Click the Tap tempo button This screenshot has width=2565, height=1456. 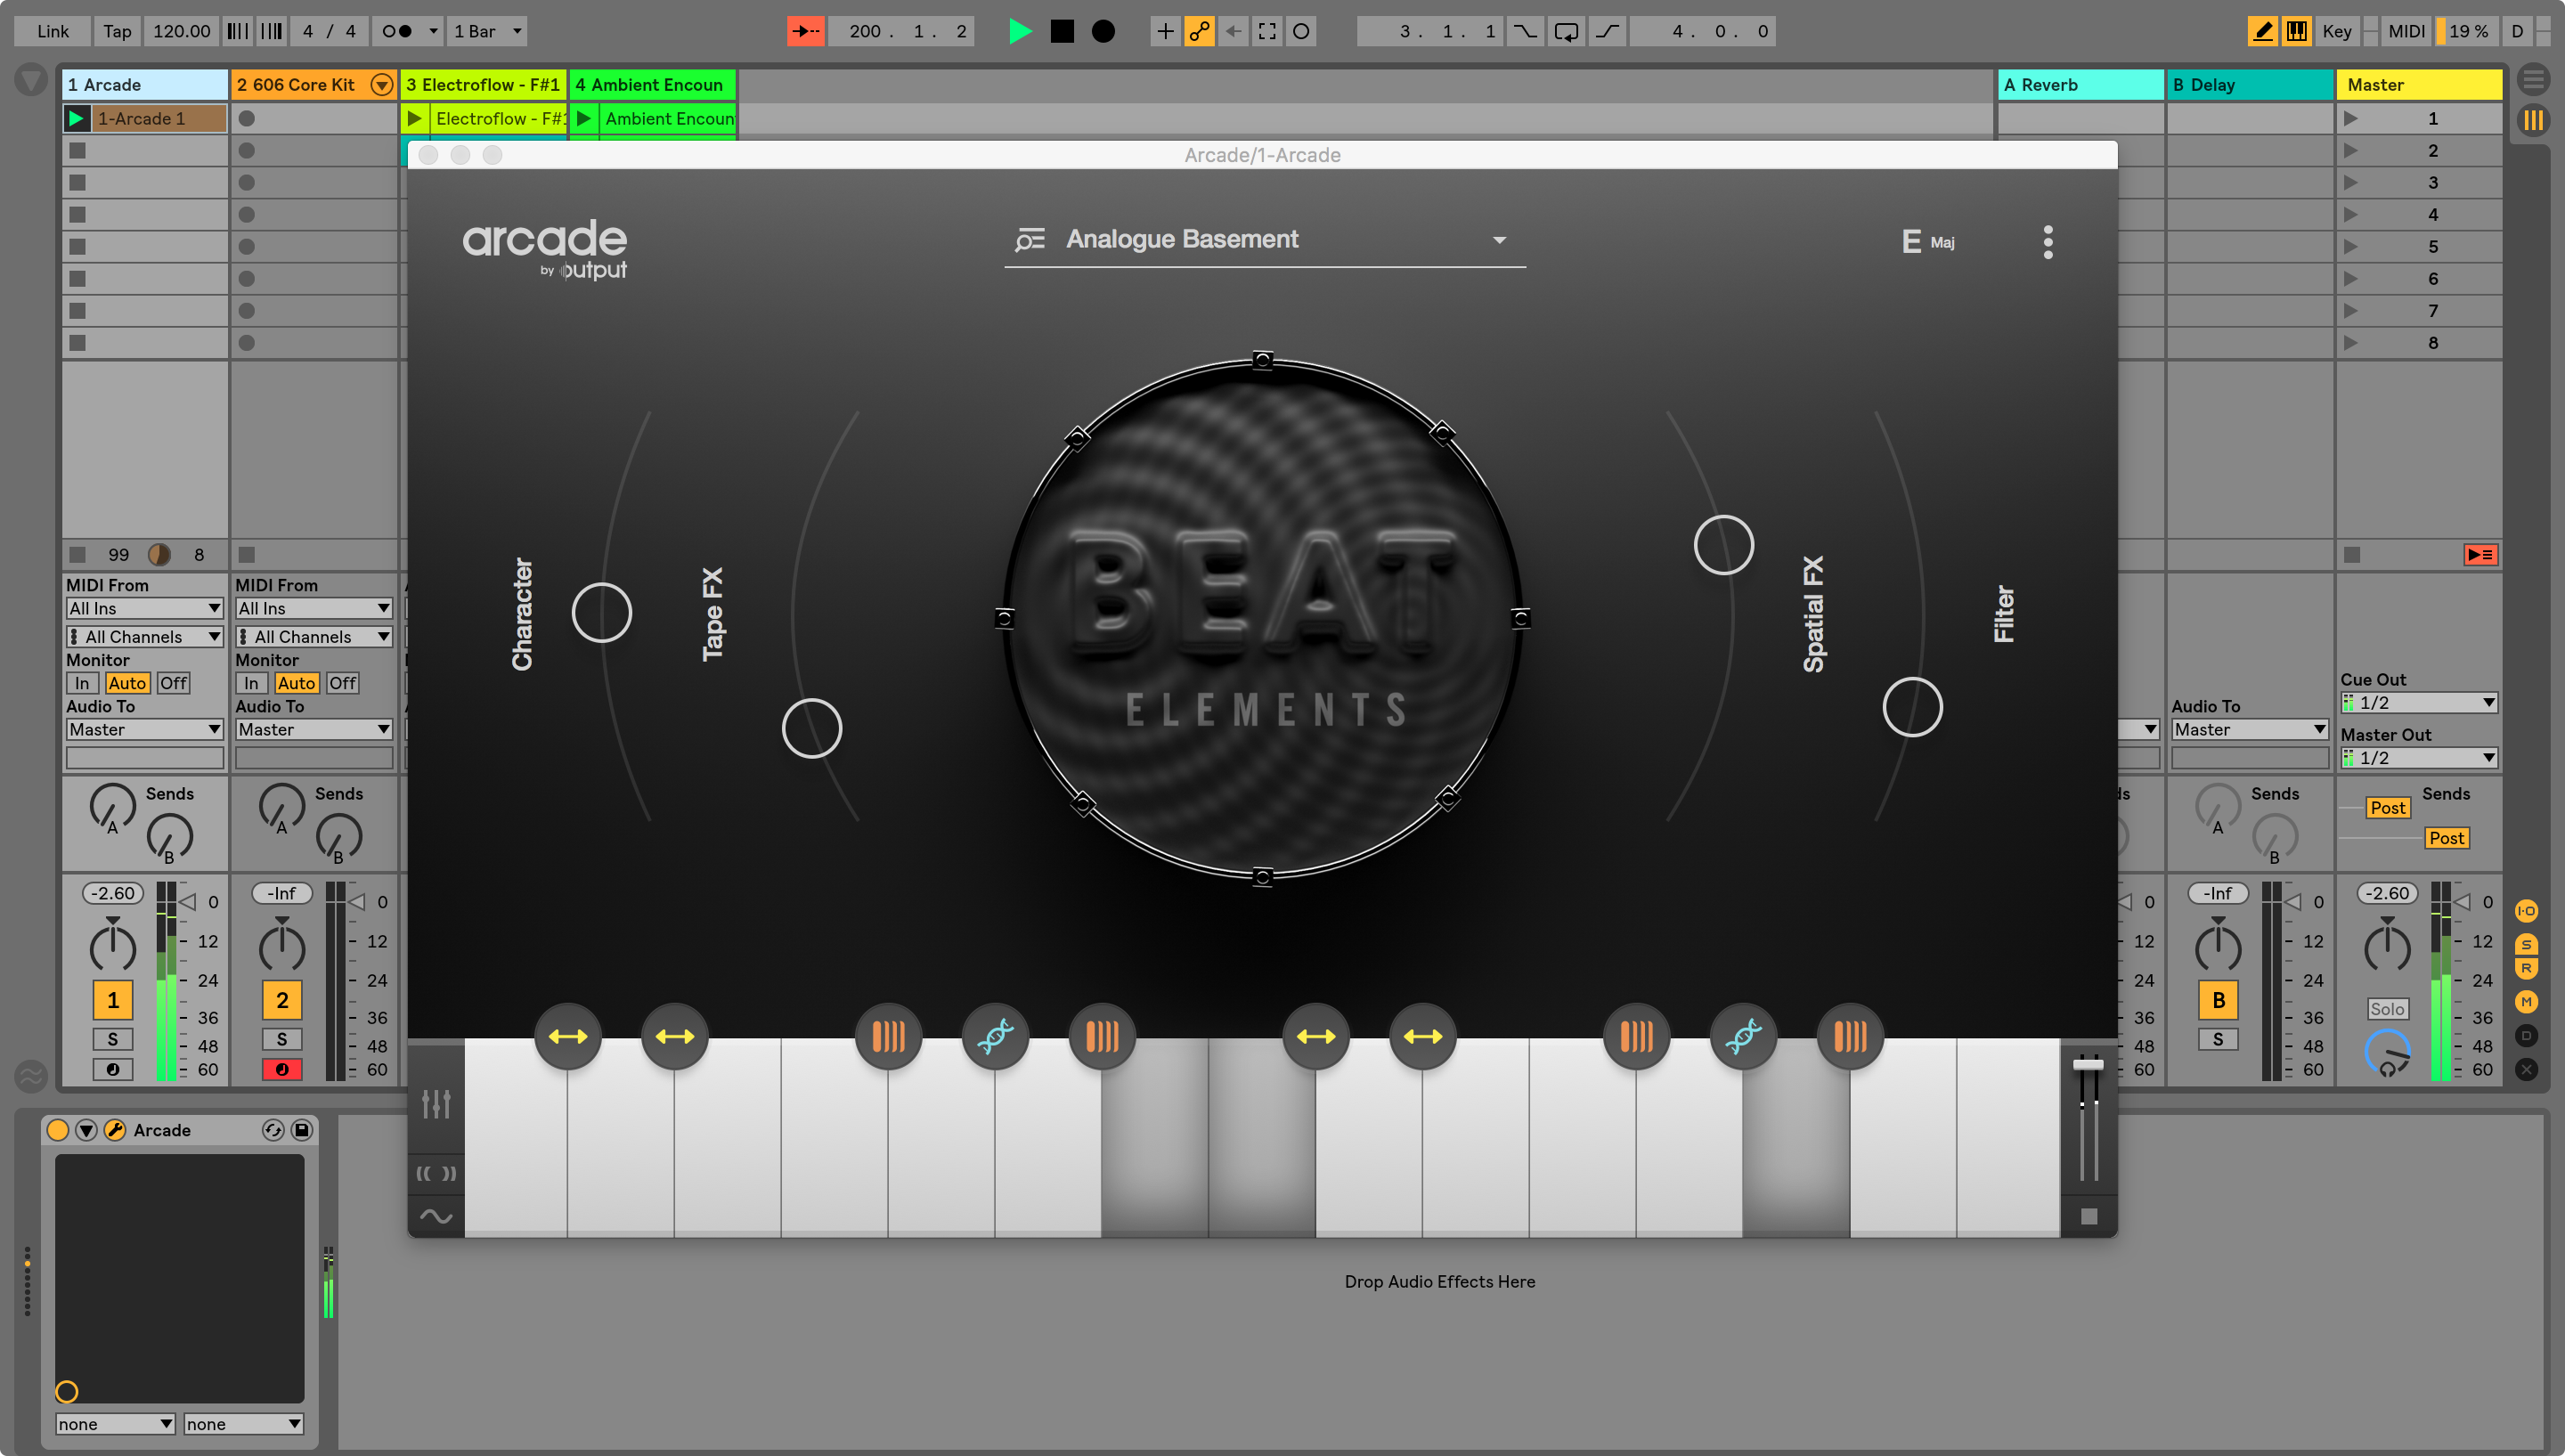pyautogui.click(x=116, y=31)
